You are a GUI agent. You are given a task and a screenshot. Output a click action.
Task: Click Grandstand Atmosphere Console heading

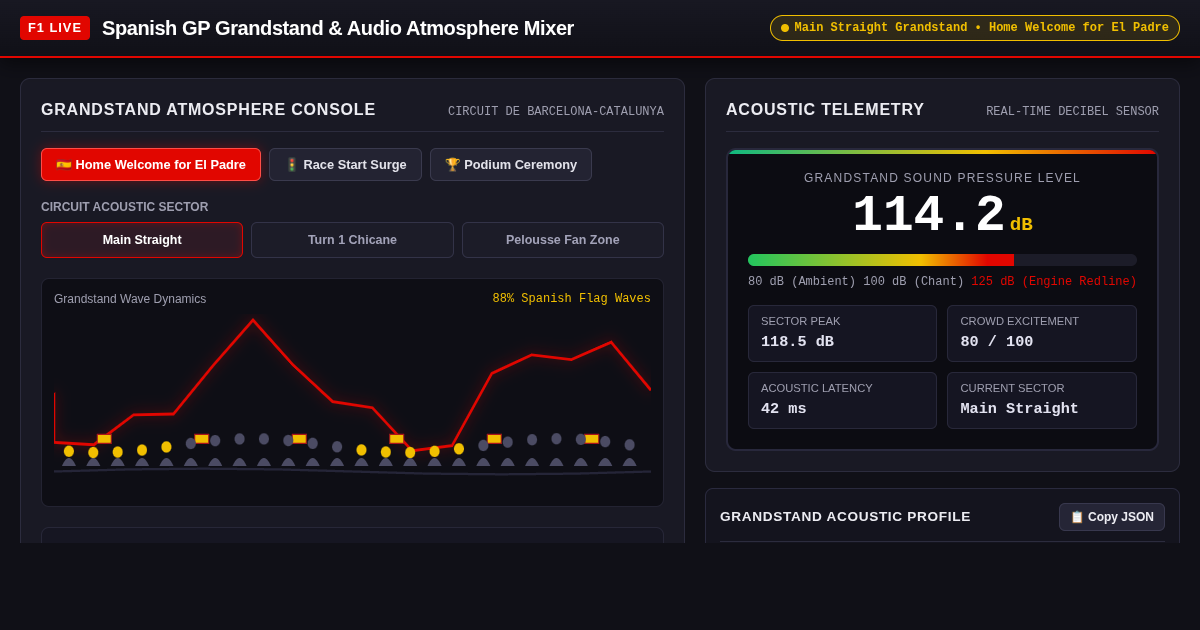(x=208, y=110)
